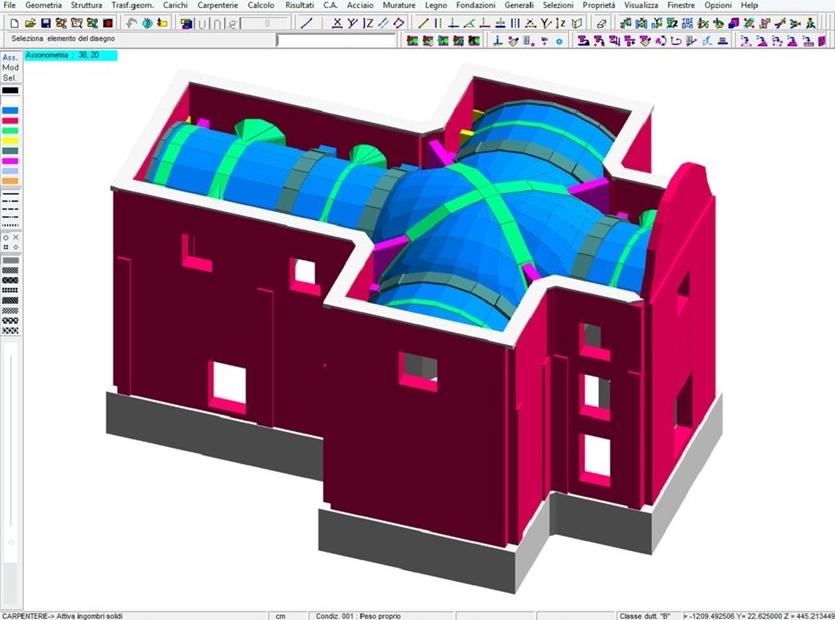The height and width of the screenshot is (620, 835).
Task: Open the Geometria menu
Action: pos(43,6)
